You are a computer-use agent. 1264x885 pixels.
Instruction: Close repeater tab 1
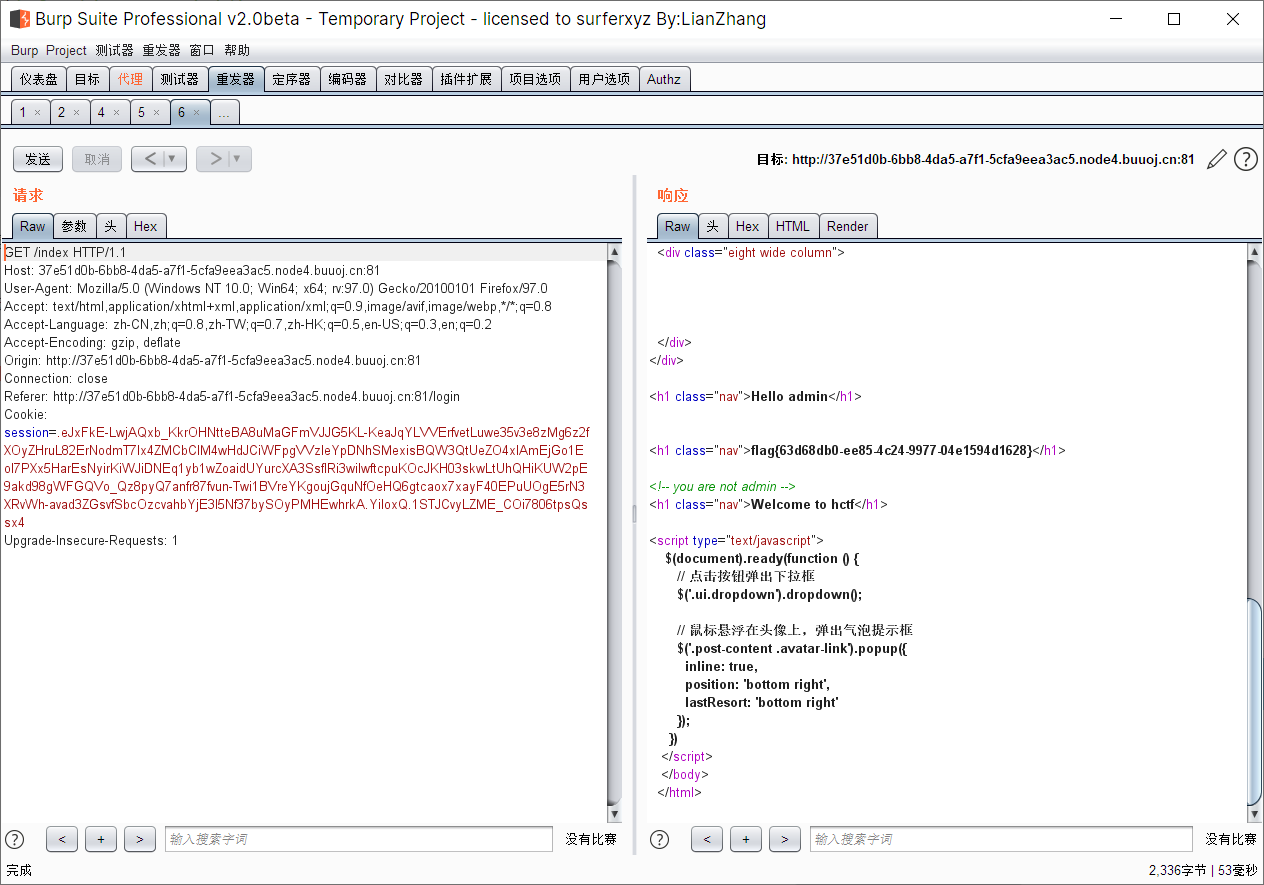[38, 113]
